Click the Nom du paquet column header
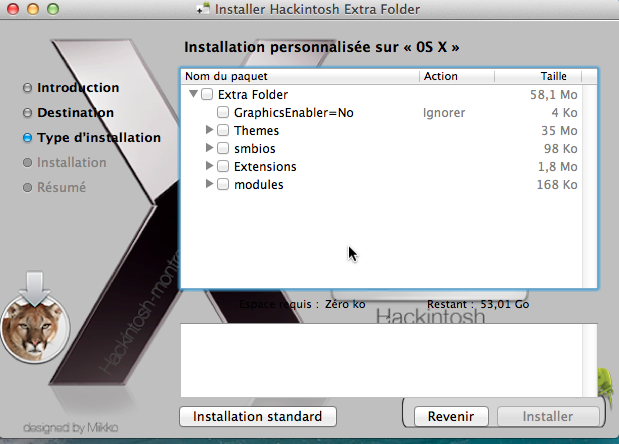The height and width of the screenshot is (444, 619). (x=300, y=76)
